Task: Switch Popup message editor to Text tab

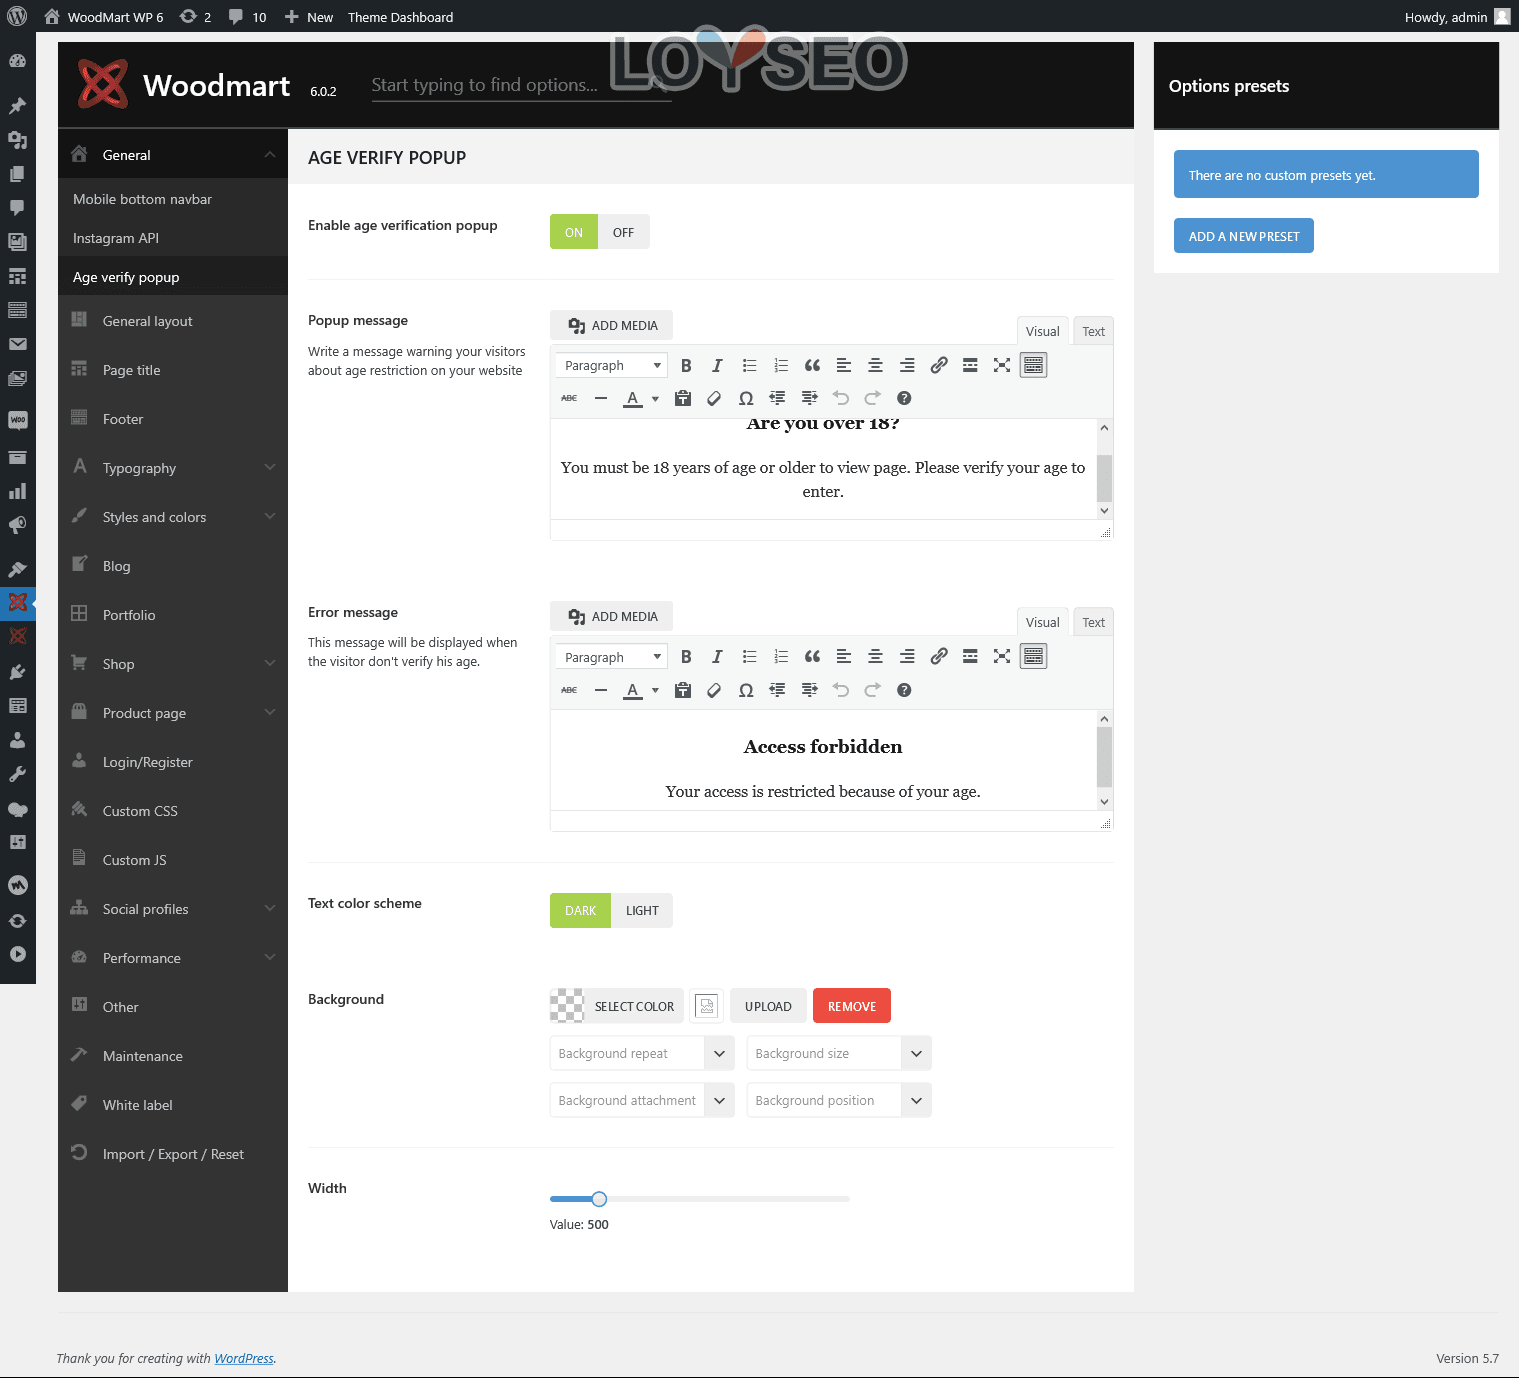Action: point(1093,332)
